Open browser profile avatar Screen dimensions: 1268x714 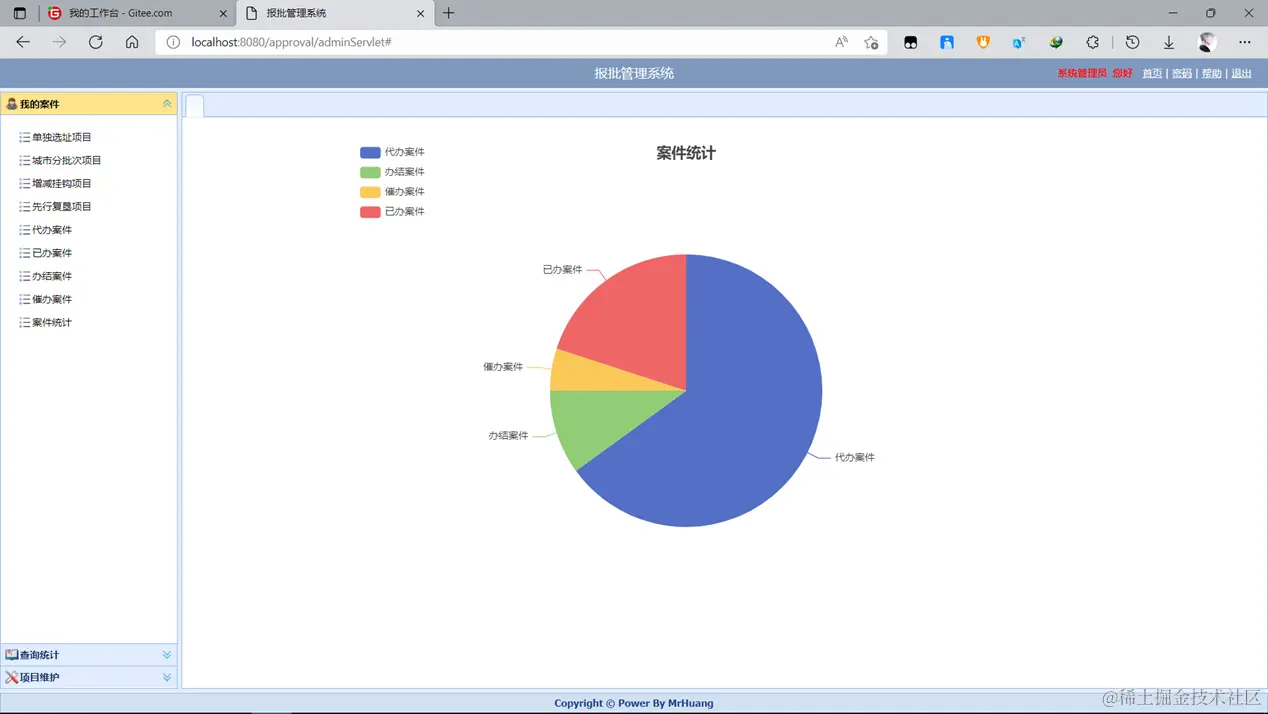coord(1207,42)
